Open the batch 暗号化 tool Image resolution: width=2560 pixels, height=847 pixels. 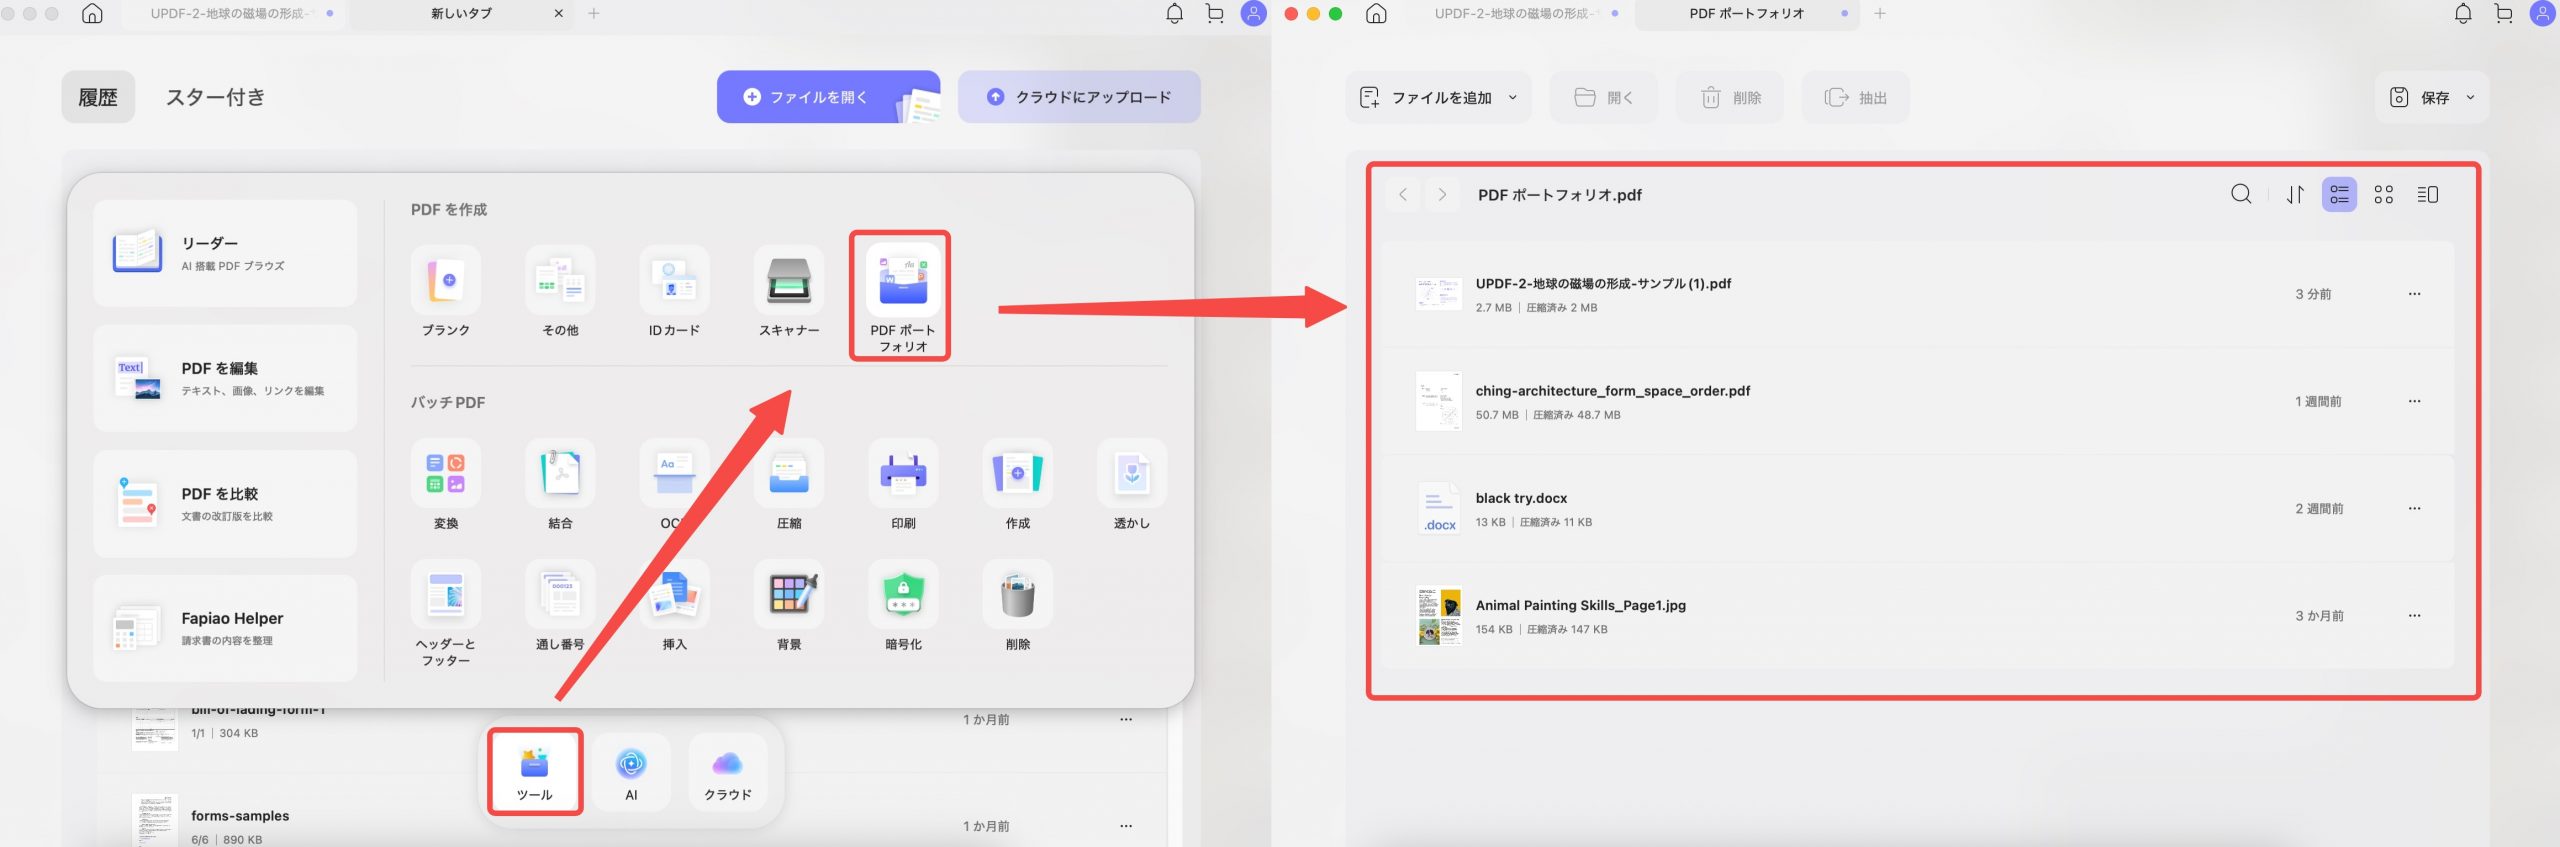pyautogui.click(x=903, y=594)
